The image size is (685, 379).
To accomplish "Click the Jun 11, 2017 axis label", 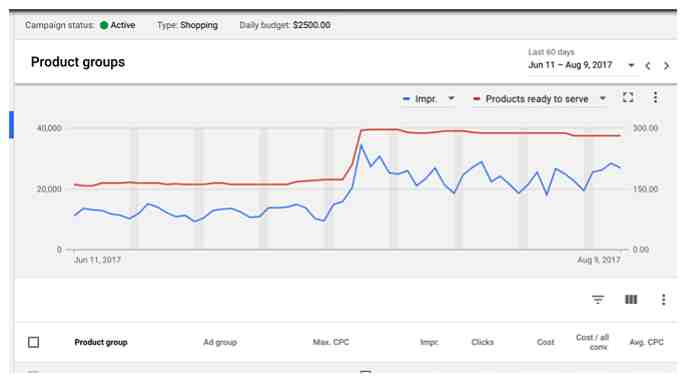I will coord(97,260).
